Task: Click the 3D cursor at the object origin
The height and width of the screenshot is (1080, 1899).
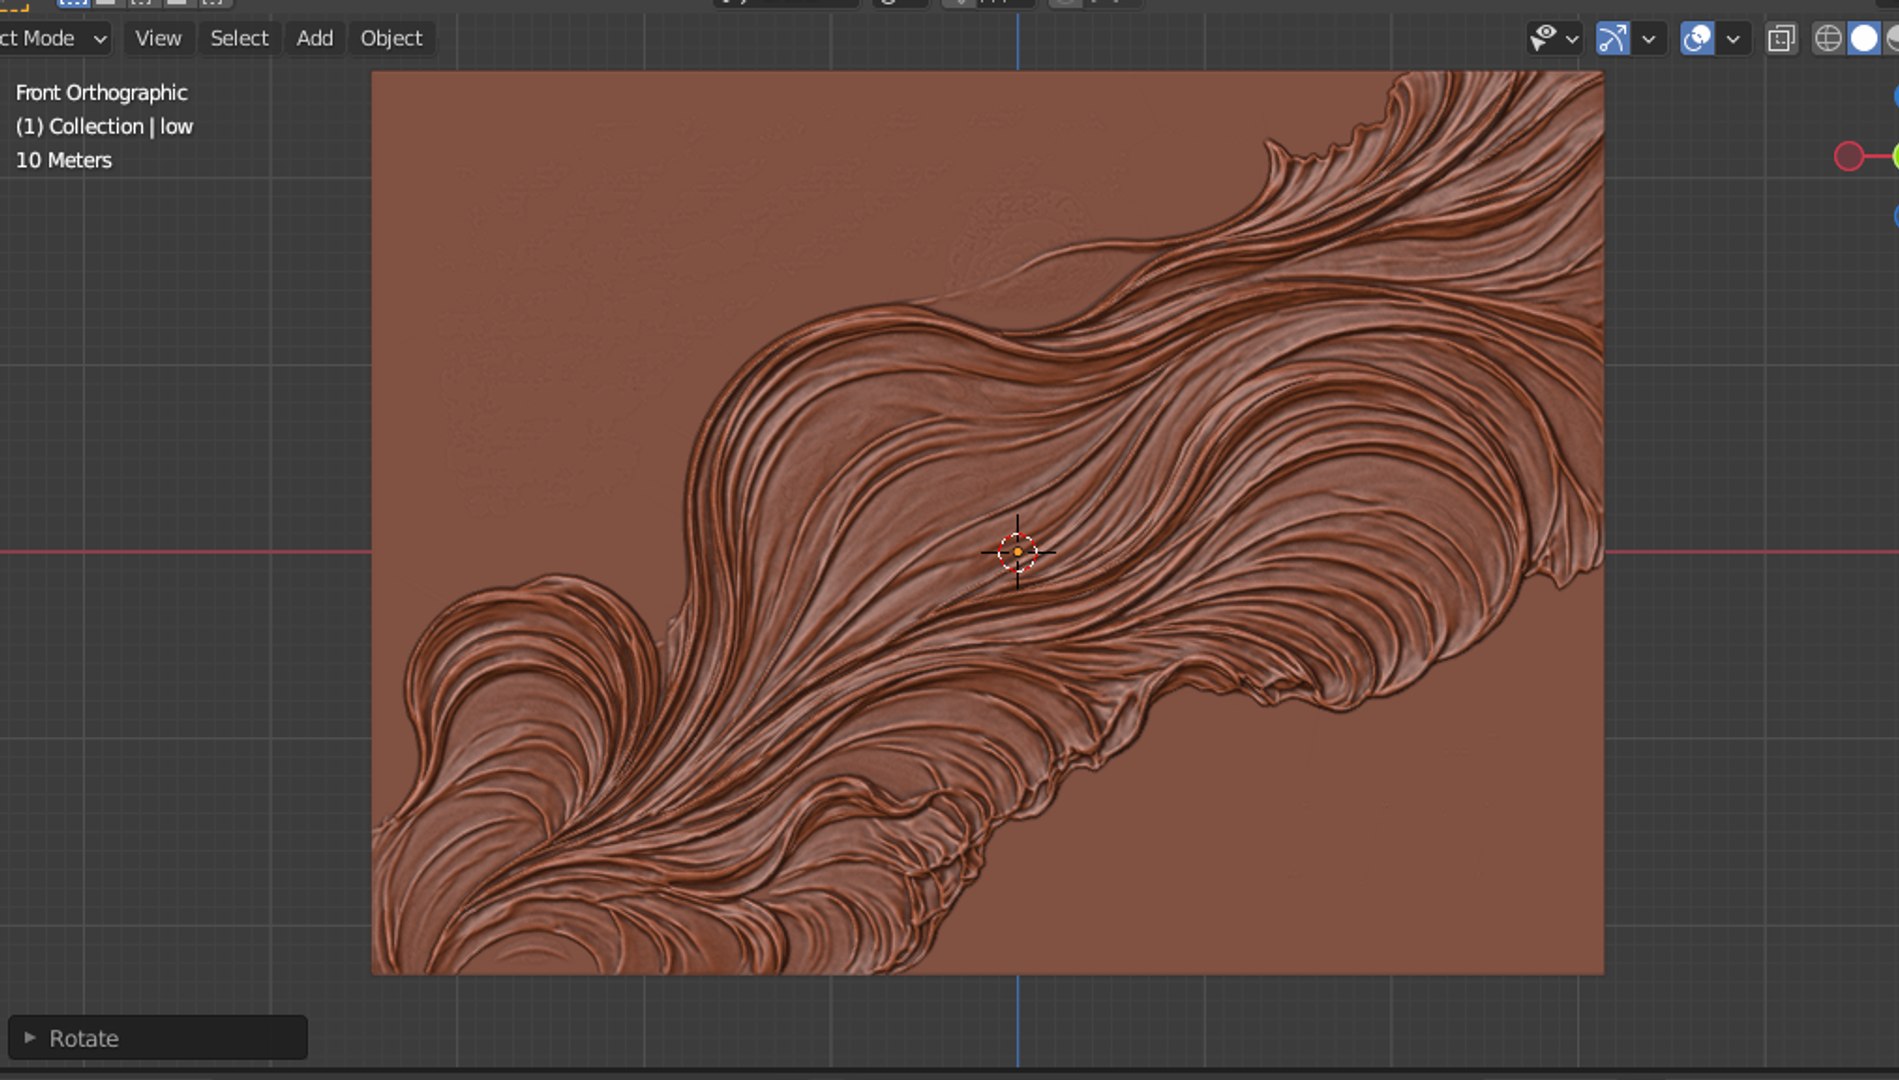Action: tap(1018, 551)
